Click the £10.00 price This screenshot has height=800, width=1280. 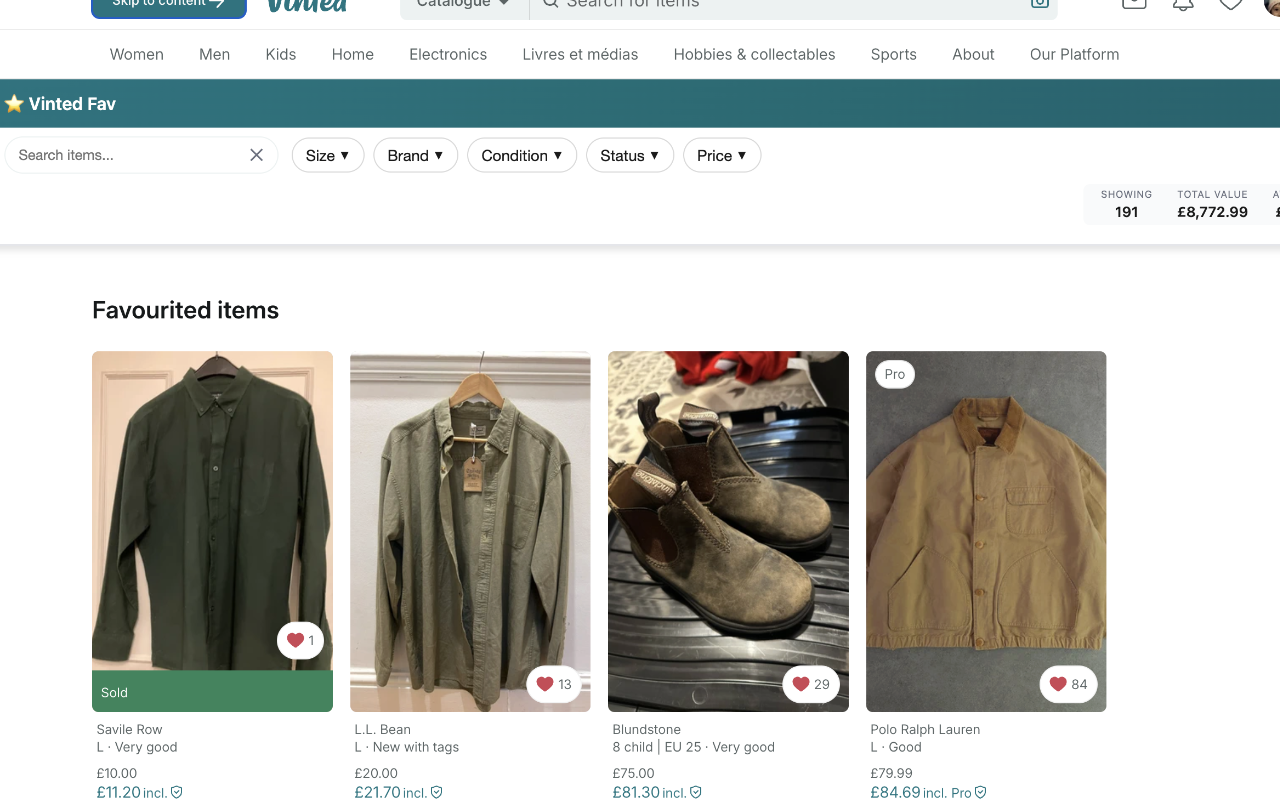click(x=117, y=773)
